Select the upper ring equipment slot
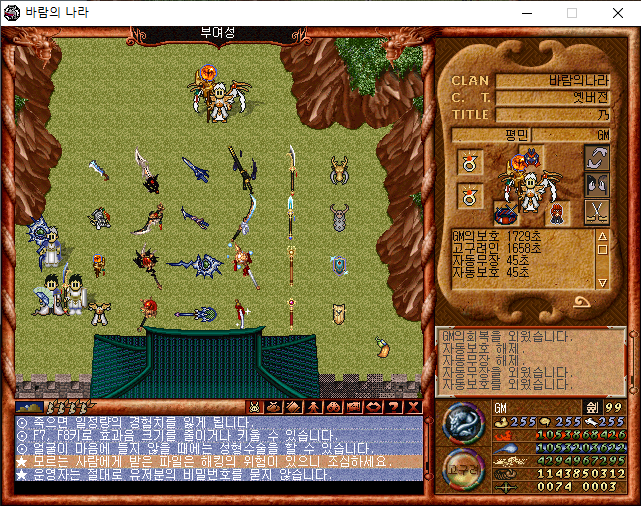Screen dimensions: 641x506 (470, 162)
